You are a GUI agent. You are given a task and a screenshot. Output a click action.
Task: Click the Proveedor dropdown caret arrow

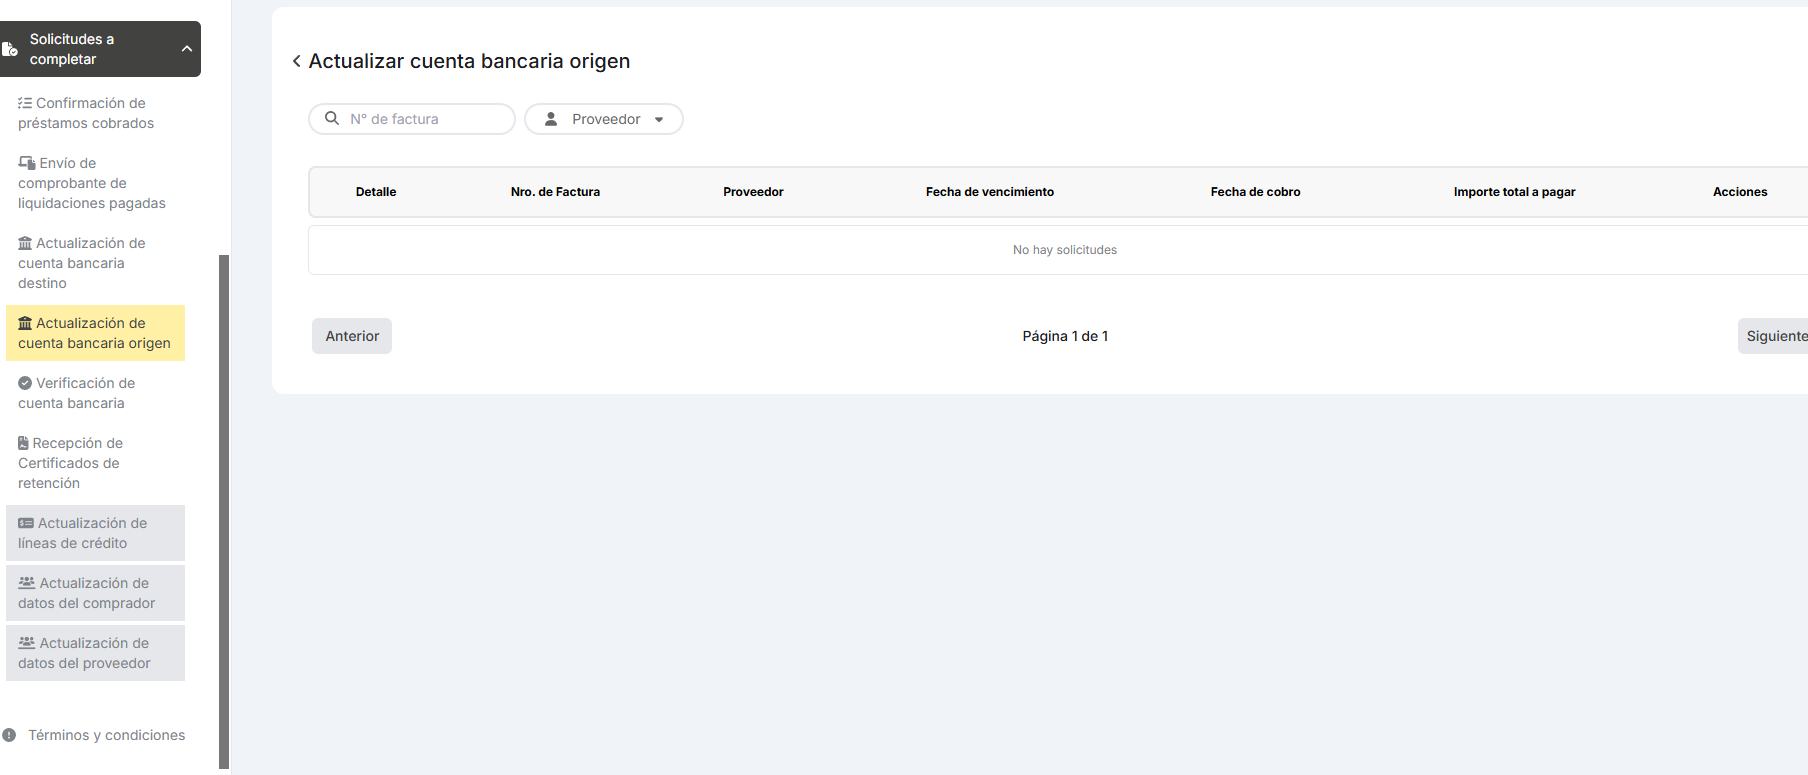click(659, 120)
